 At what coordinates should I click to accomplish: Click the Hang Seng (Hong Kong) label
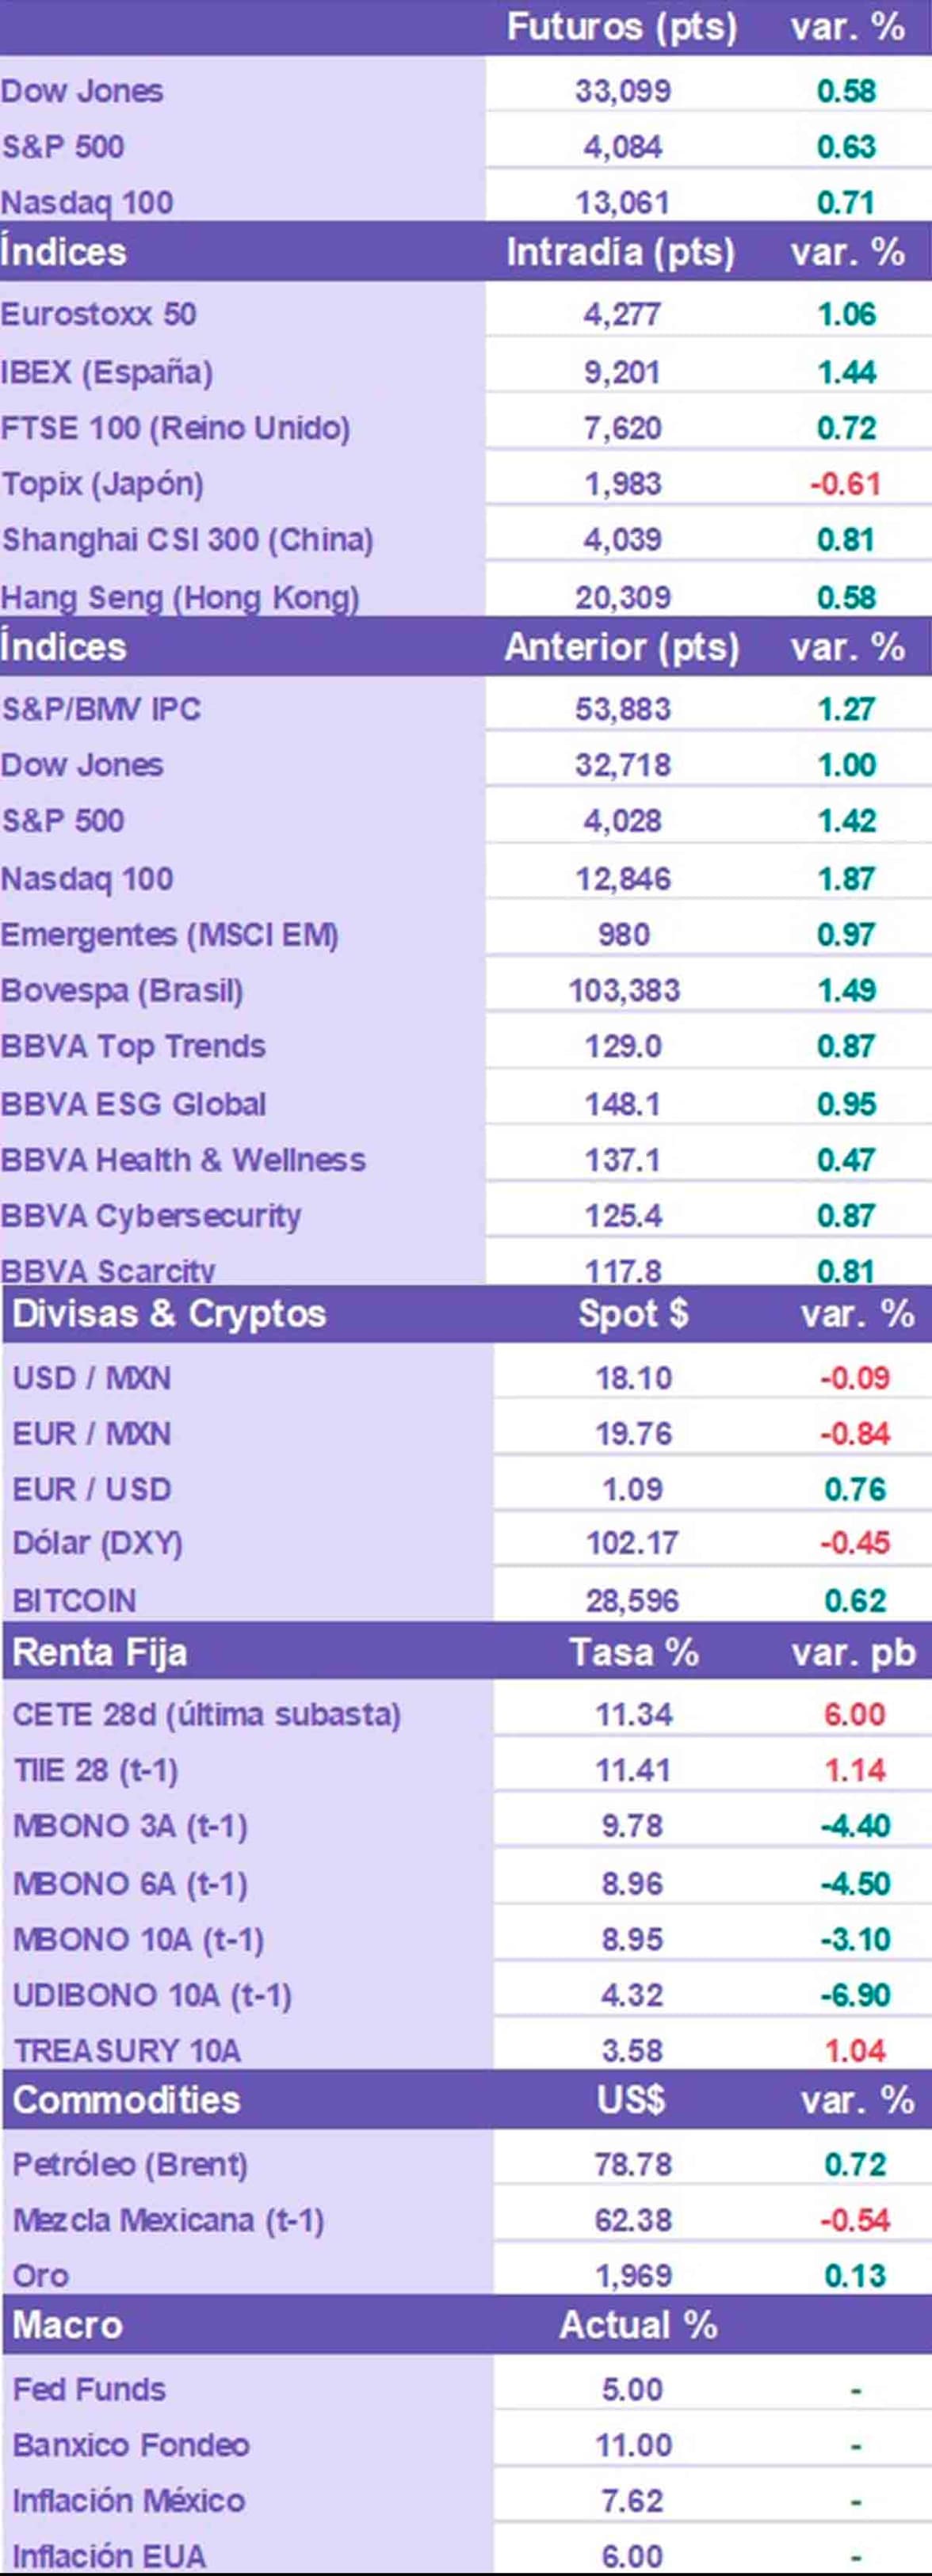click(x=180, y=597)
